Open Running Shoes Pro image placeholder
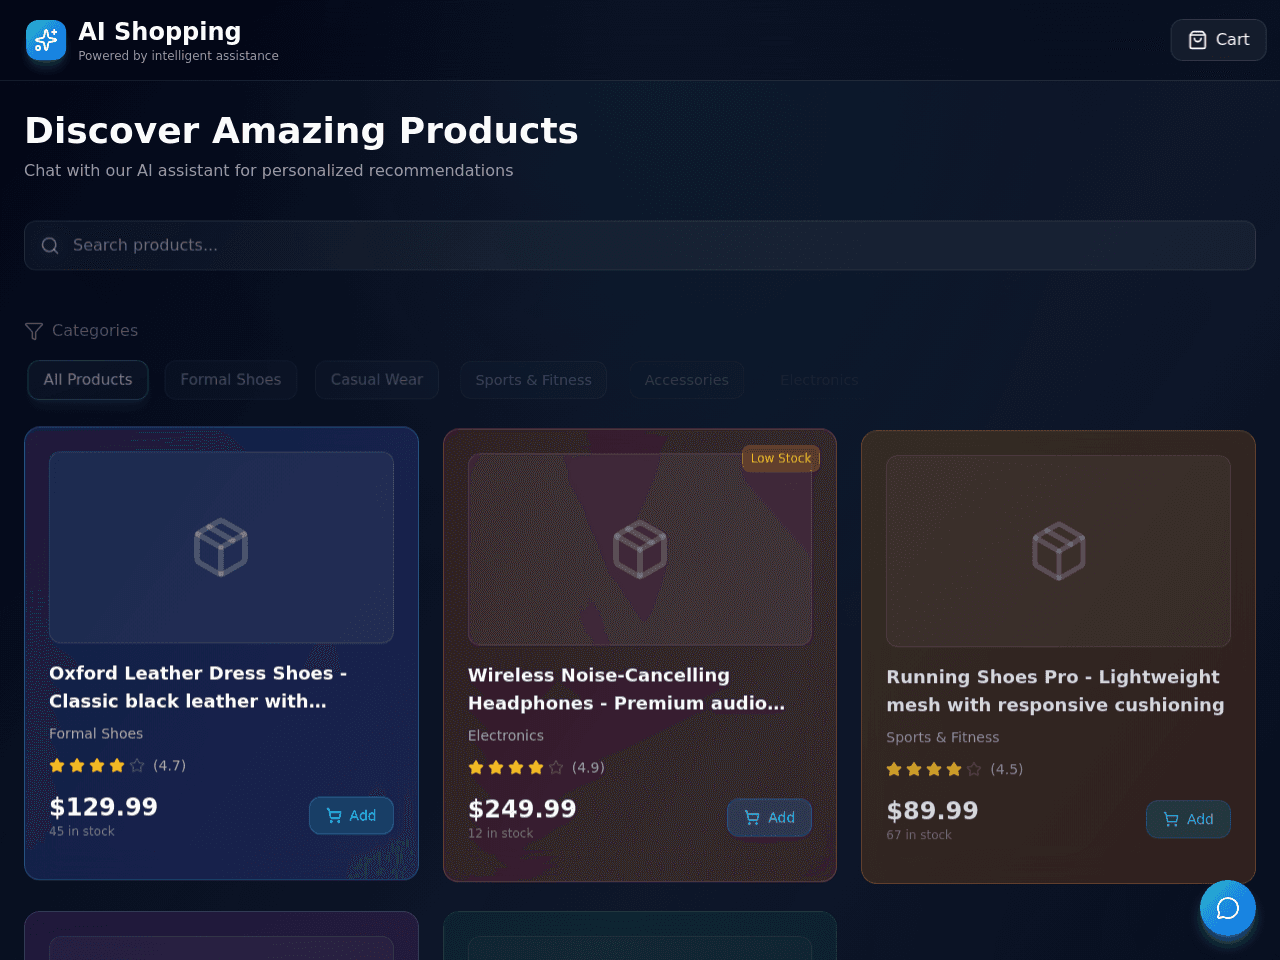The height and width of the screenshot is (960, 1280). point(1058,551)
